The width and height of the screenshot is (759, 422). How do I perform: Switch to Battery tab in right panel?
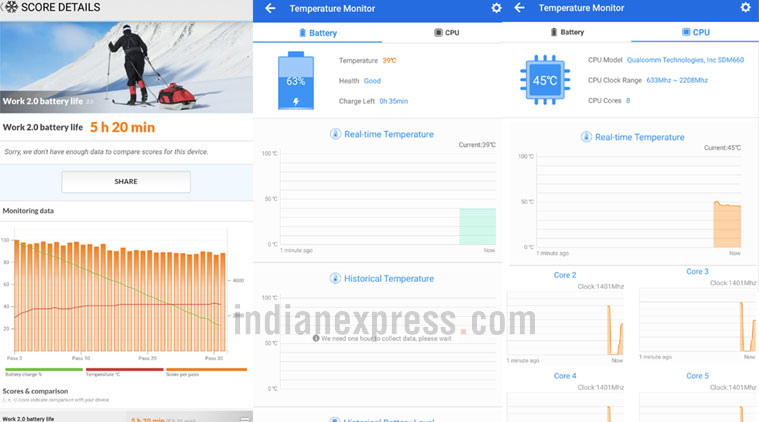point(567,32)
